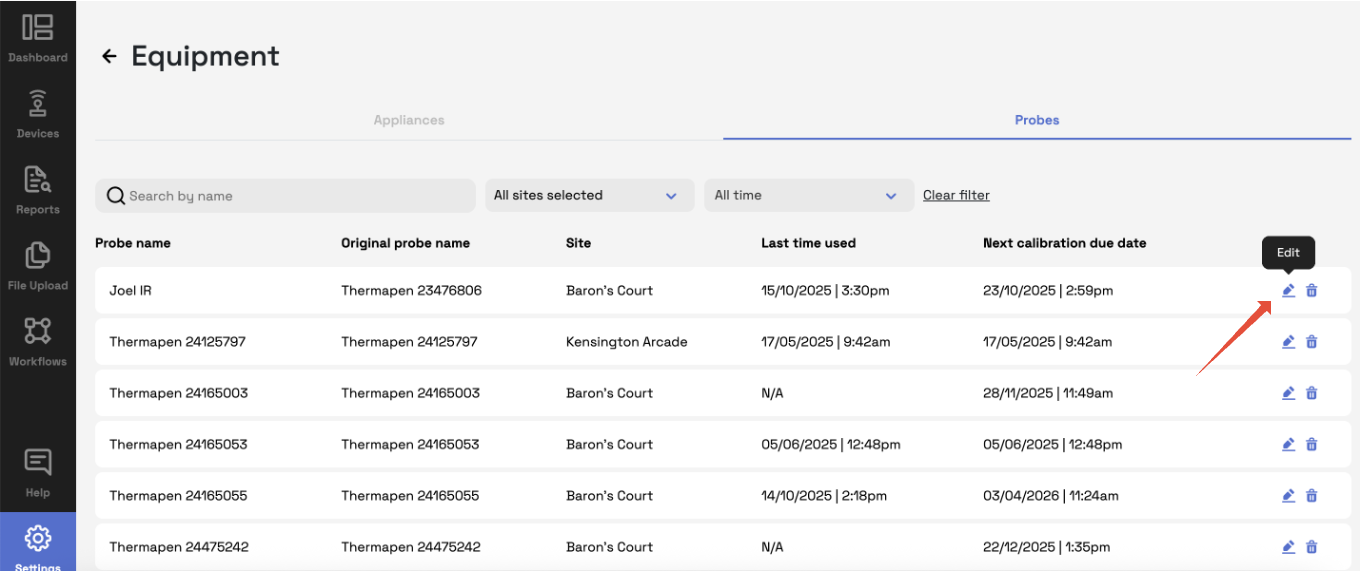
Task: Open Help in the sidebar
Action: pyautogui.click(x=38, y=473)
